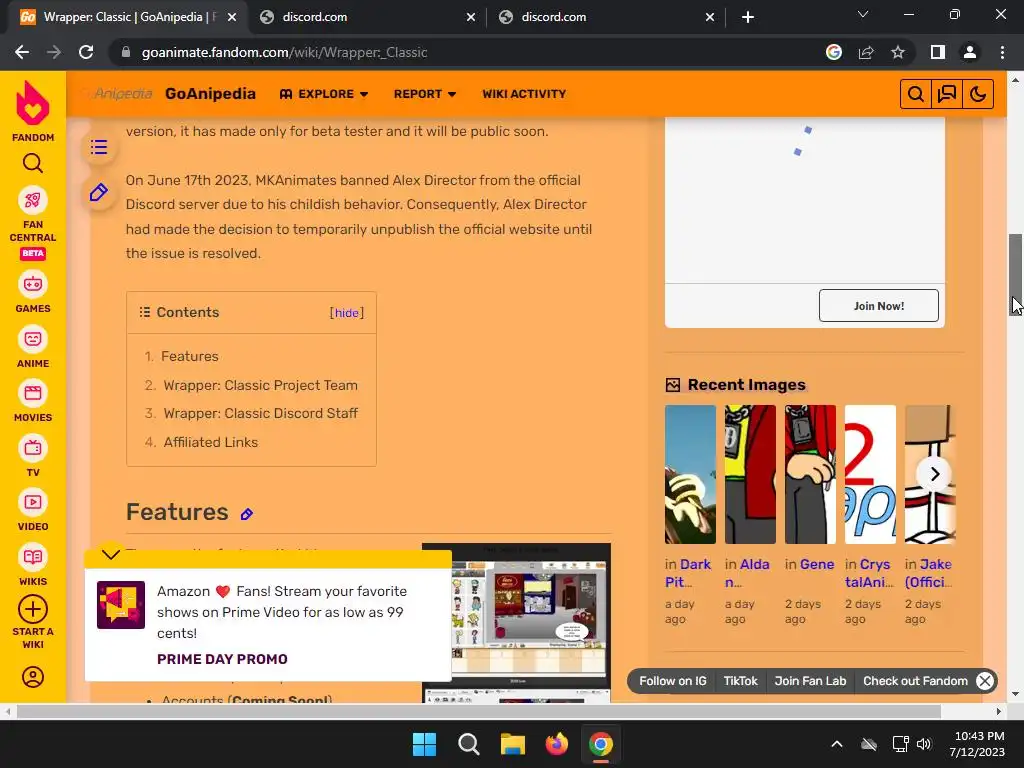Jump to Wrapper: Classic Project Team
The height and width of the screenshot is (768, 1024).
pyautogui.click(x=260, y=385)
